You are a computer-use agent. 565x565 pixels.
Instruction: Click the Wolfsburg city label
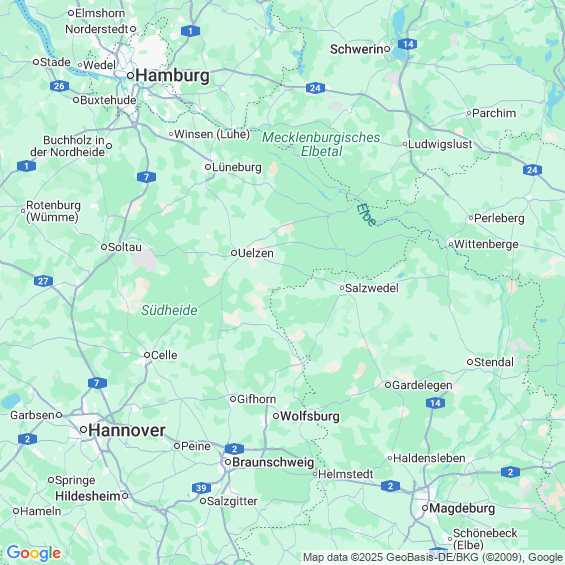(310, 416)
